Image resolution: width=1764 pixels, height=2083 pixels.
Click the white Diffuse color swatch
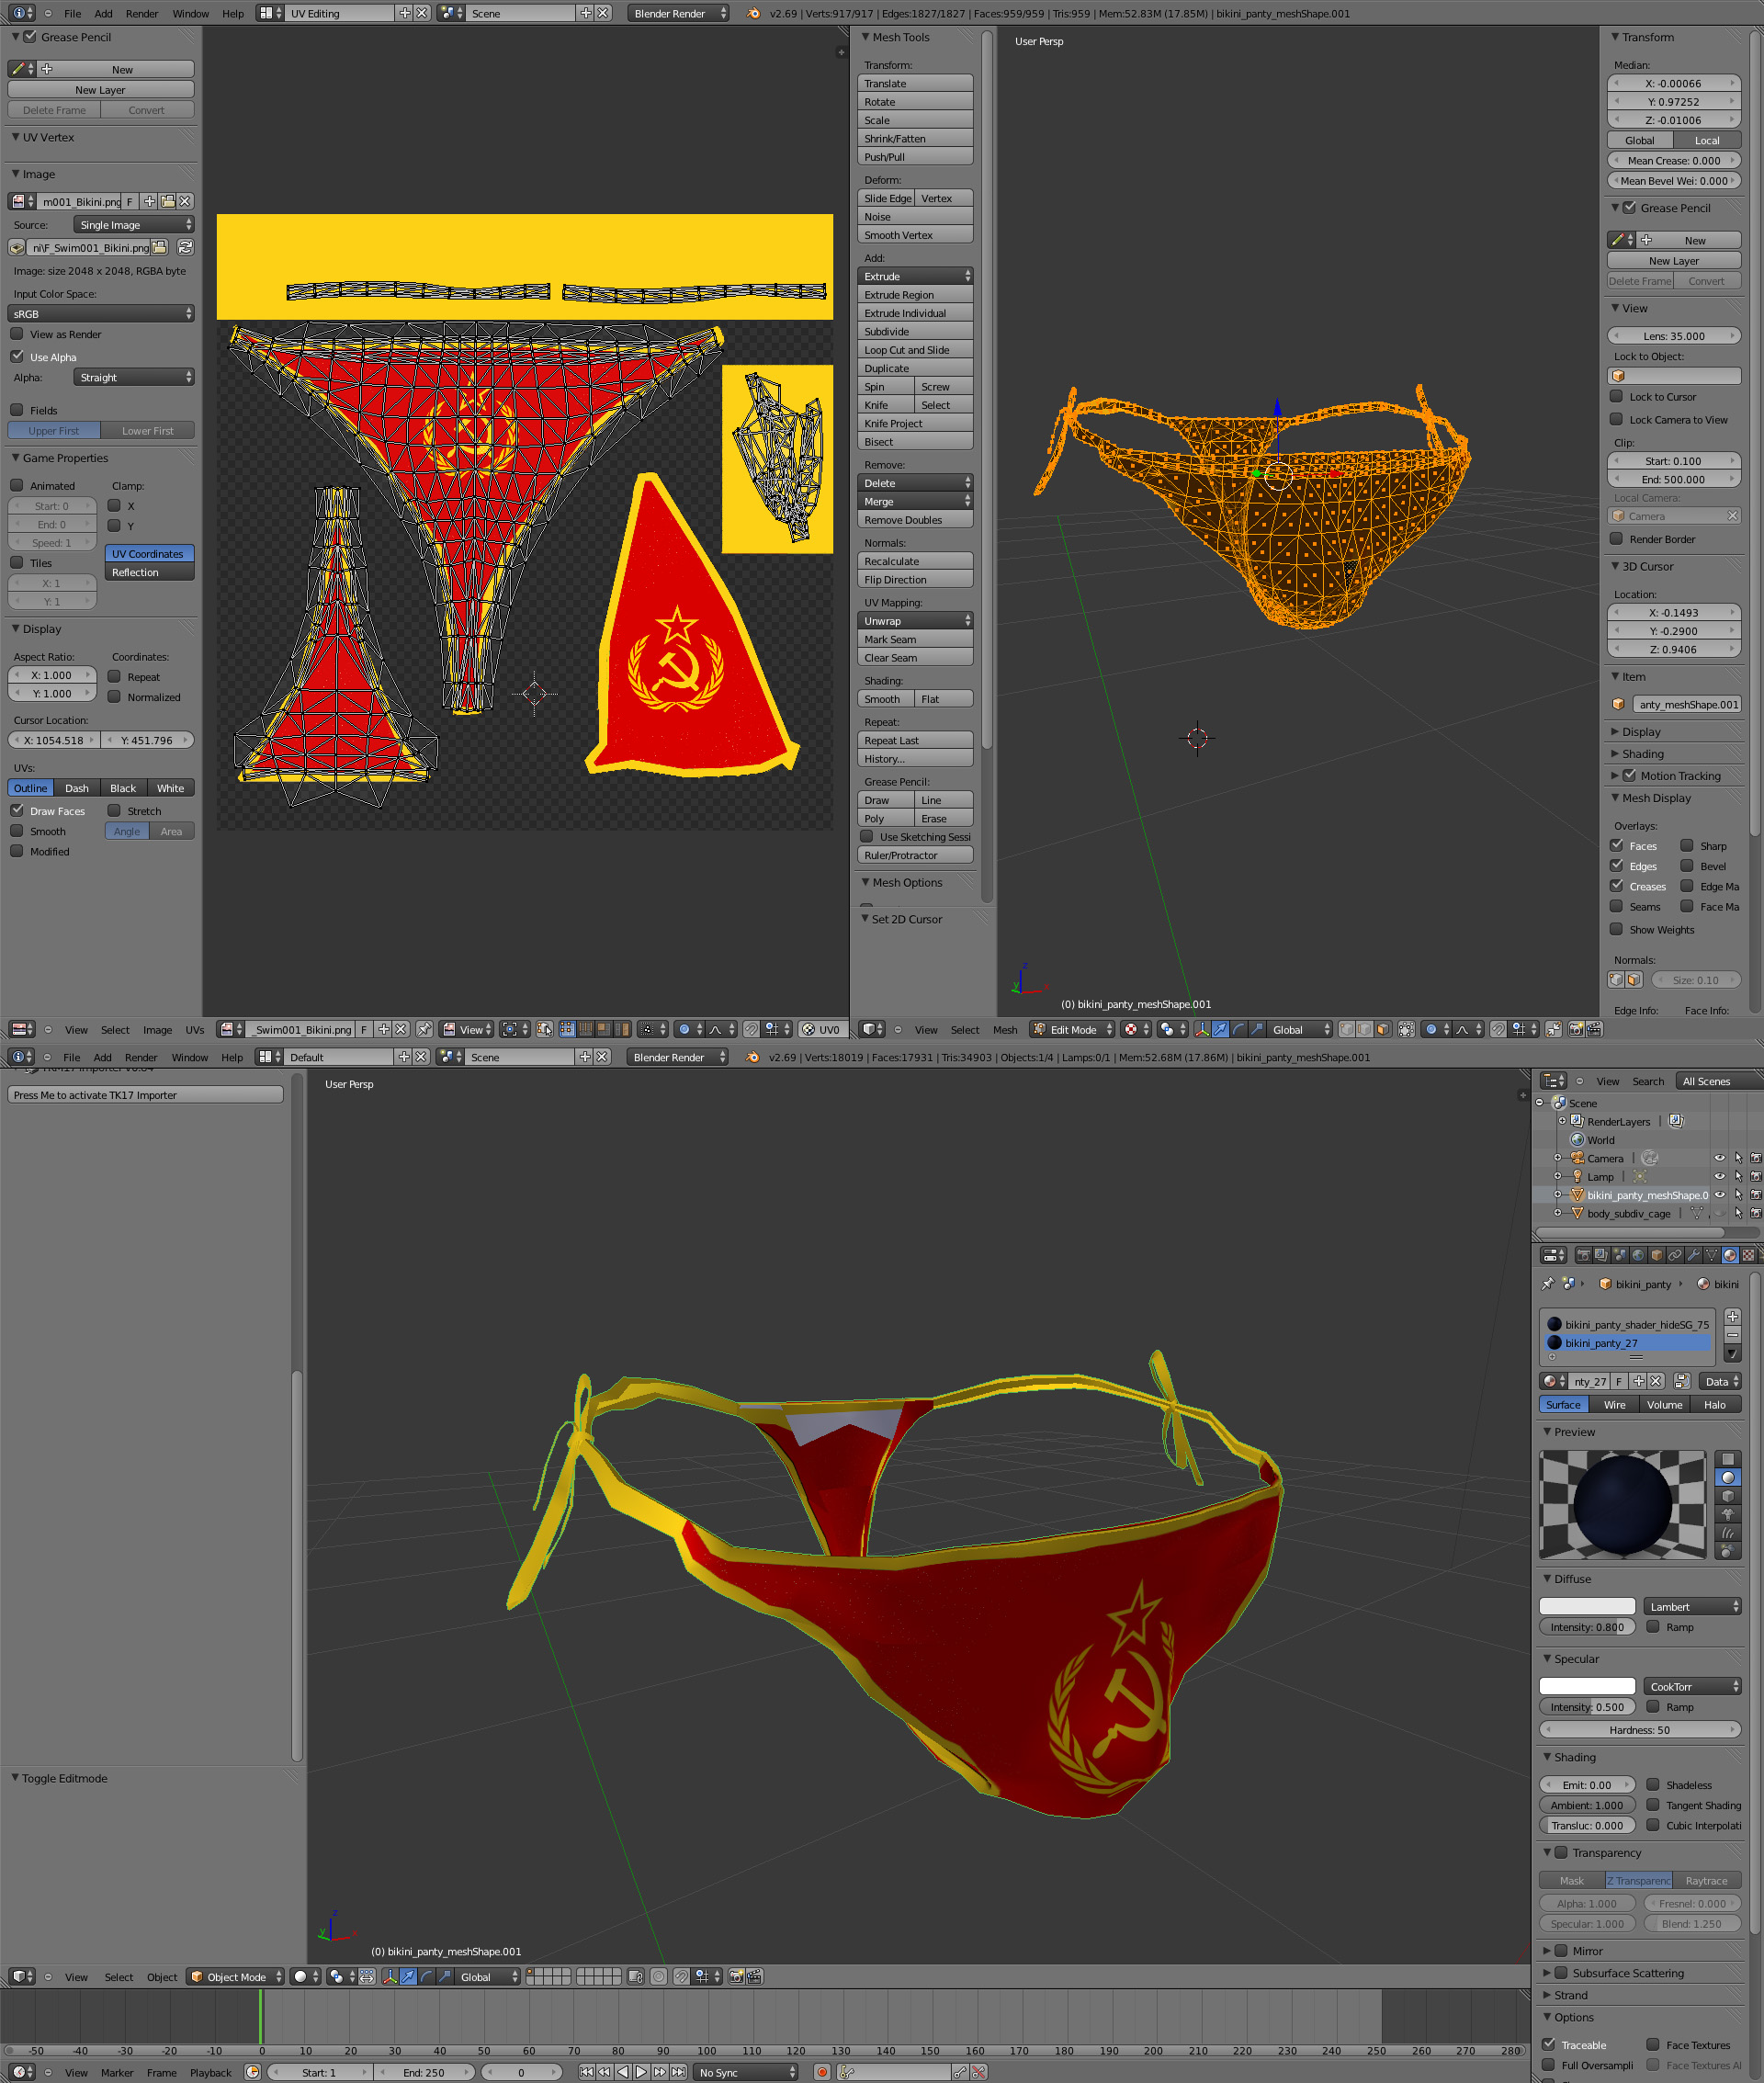[1587, 1606]
